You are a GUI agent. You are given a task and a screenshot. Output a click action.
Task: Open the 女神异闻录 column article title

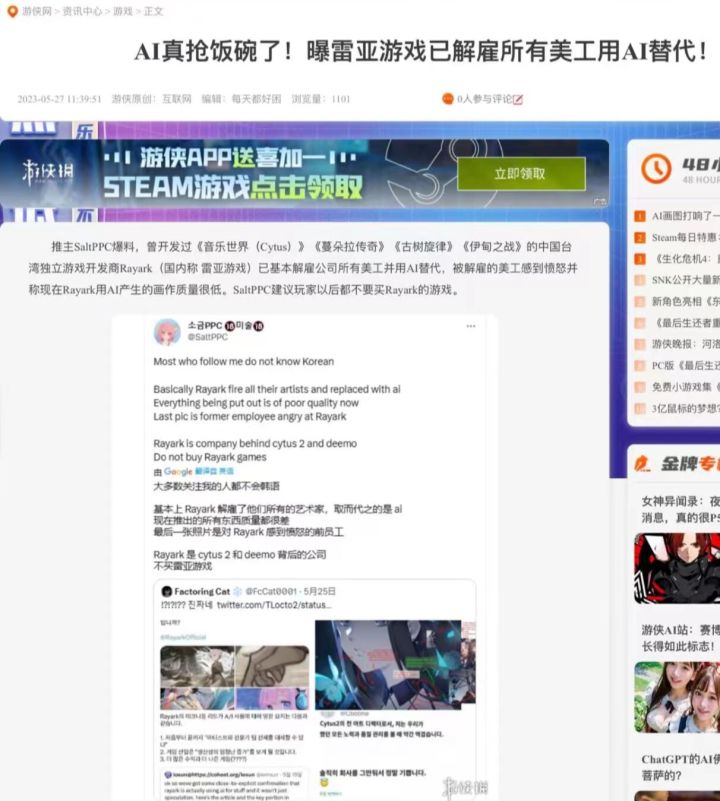681,509
